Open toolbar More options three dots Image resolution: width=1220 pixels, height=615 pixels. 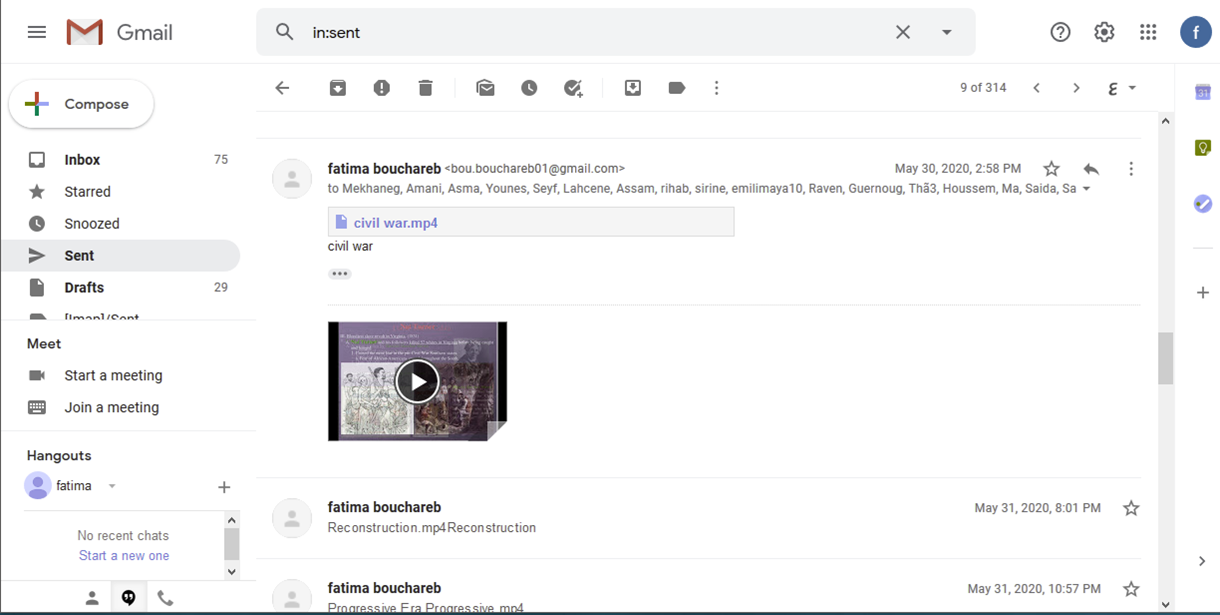[x=716, y=88]
